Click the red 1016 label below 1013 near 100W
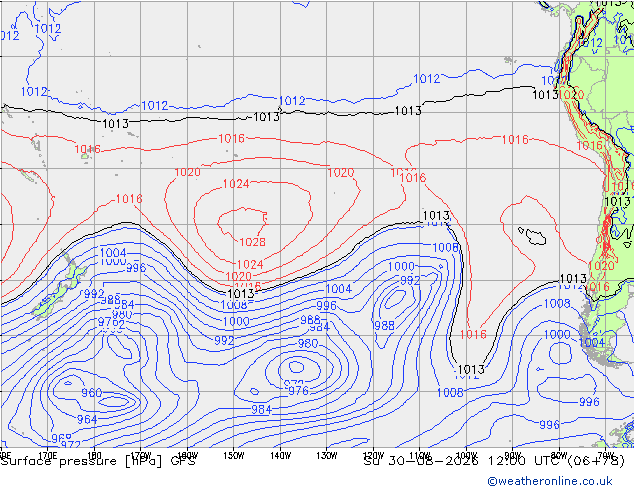634x490 pixels. point(473,335)
